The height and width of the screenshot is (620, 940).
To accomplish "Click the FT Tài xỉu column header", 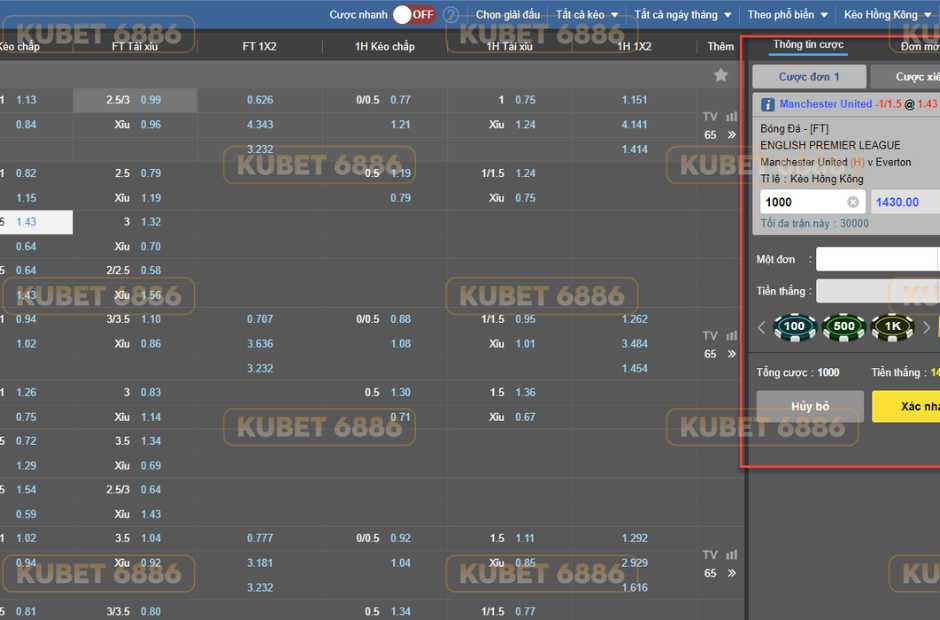I will coord(135,46).
